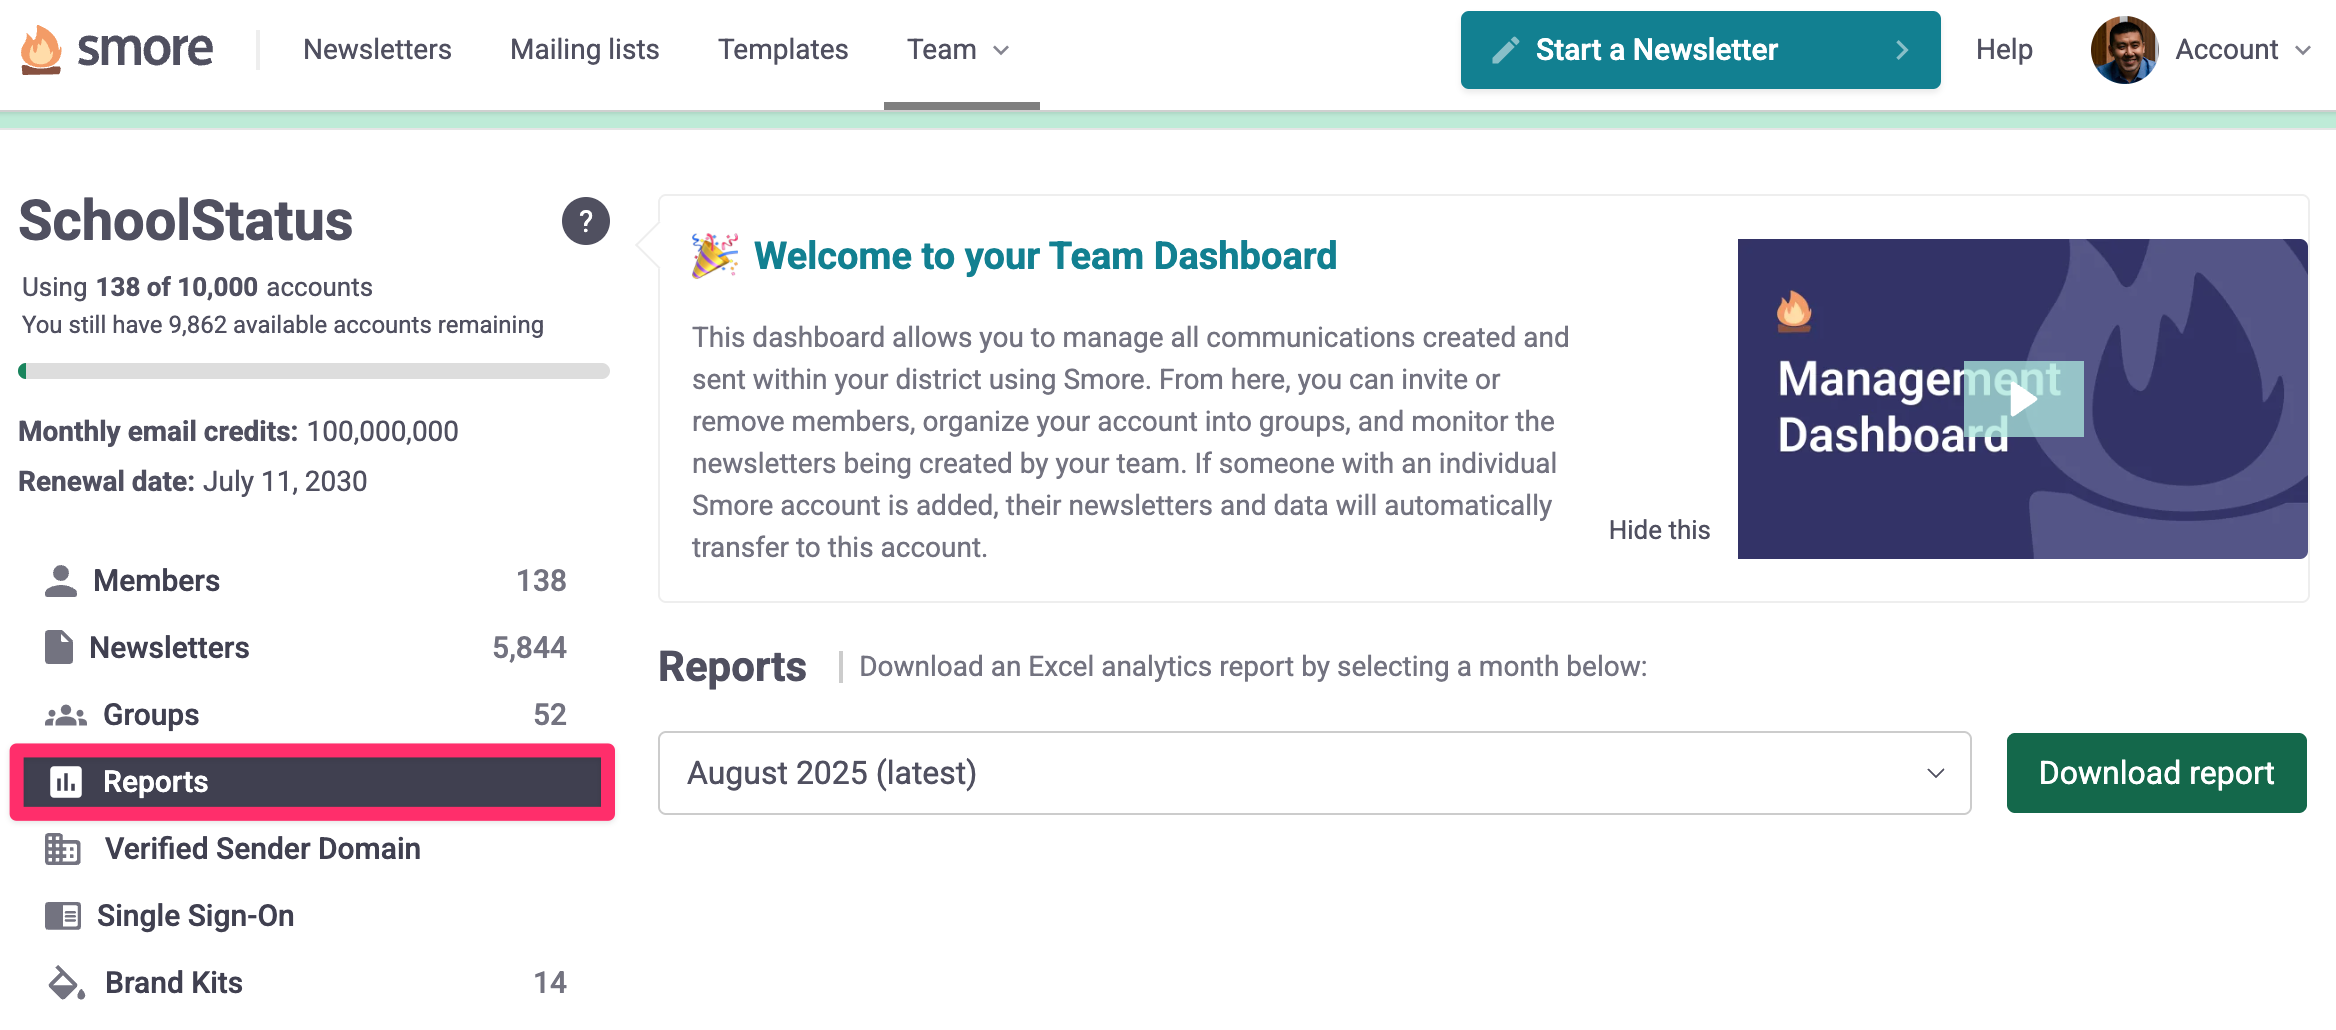Click the Groups people icon
The height and width of the screenshot is (1030, 2336).
pyautogui.click(x=66, y=716)
